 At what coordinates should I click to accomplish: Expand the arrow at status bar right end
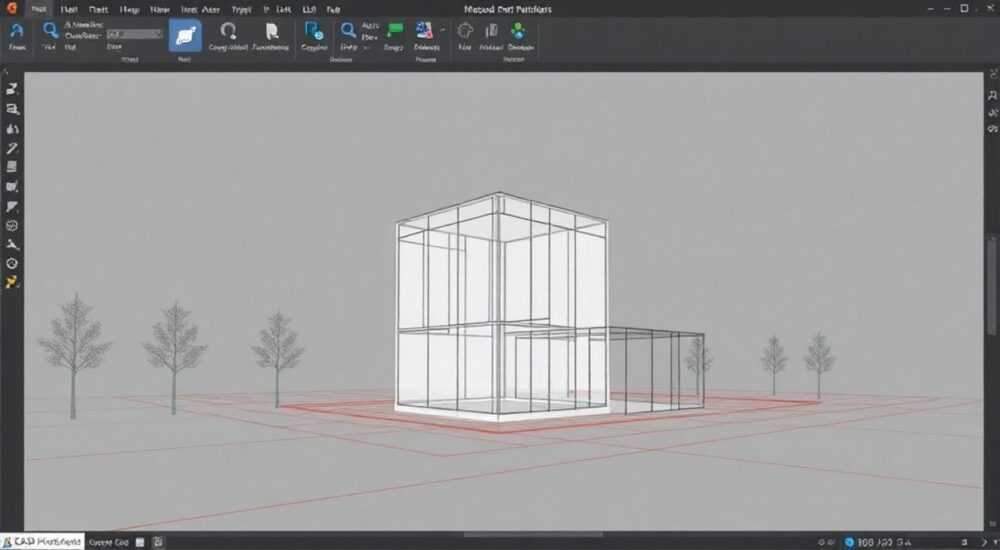coord(983,542)
